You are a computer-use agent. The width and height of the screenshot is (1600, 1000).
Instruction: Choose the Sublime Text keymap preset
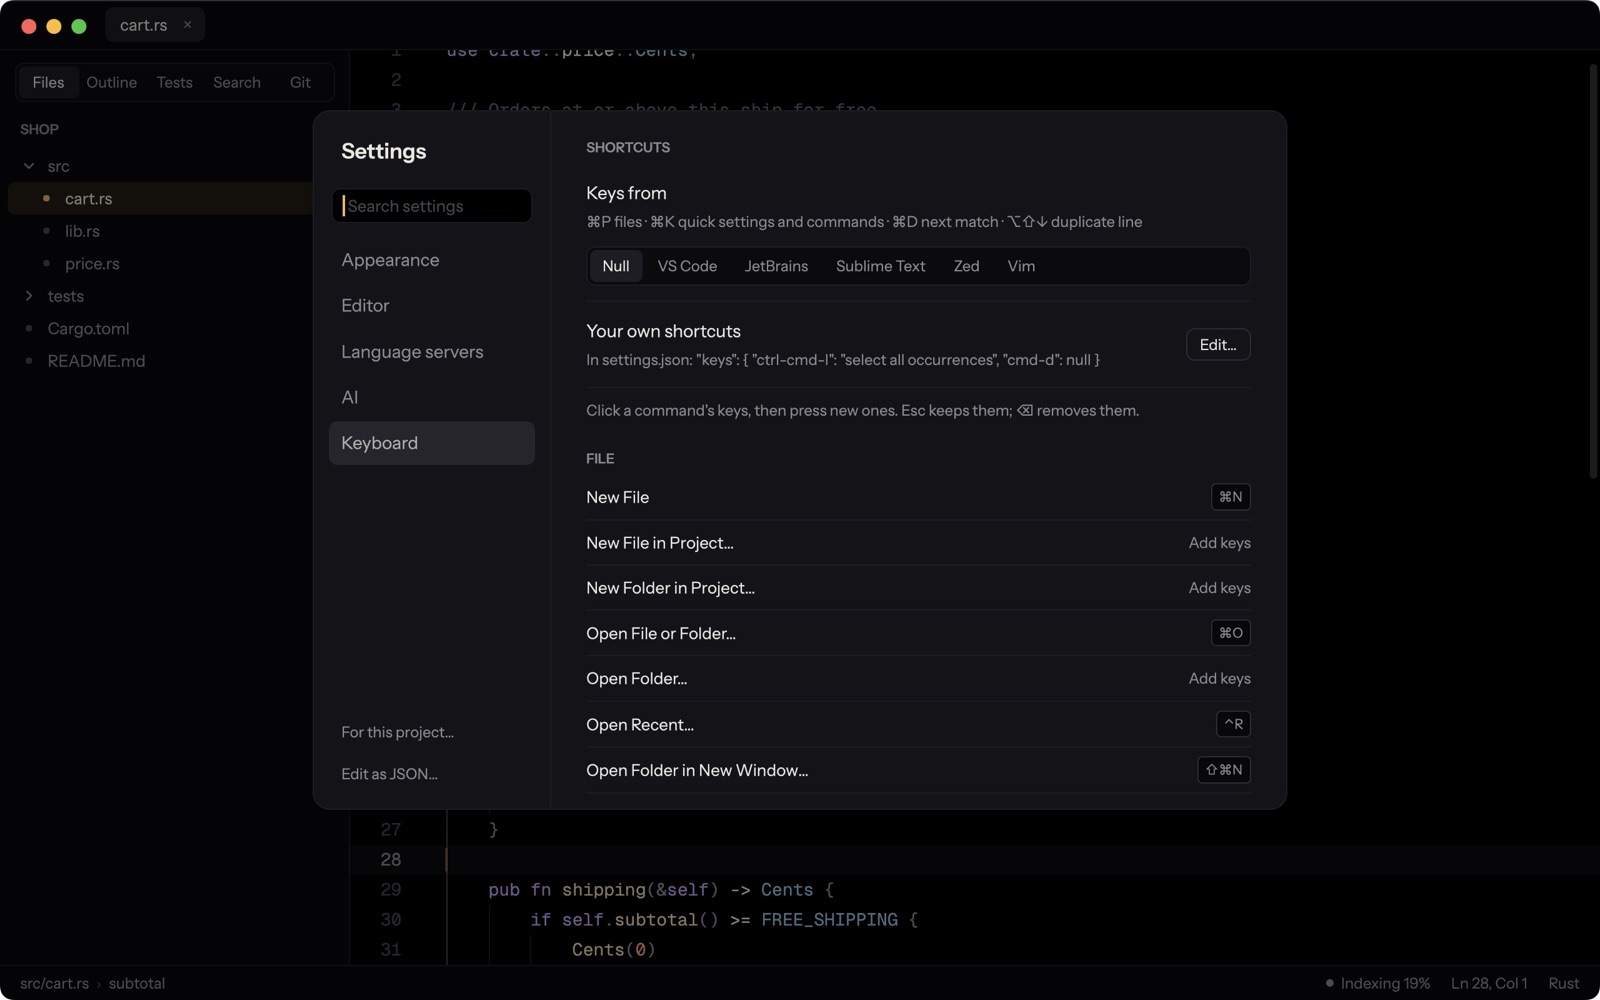coord(880,266)
